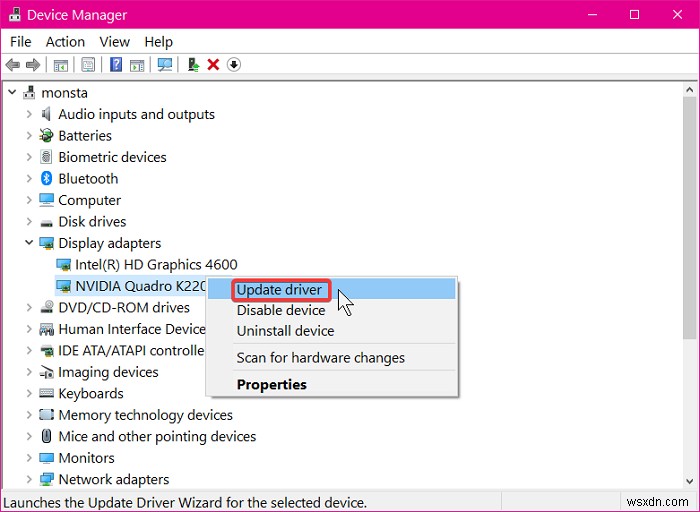
Task: Expand the Network adapters node chevron
Action: tap(29, 479)
